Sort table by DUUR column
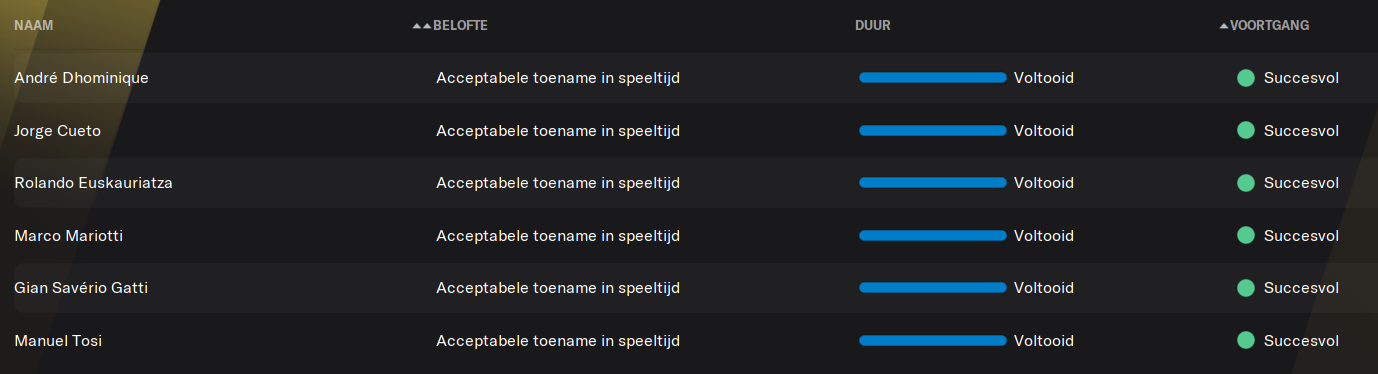 (x=873, y=26)
